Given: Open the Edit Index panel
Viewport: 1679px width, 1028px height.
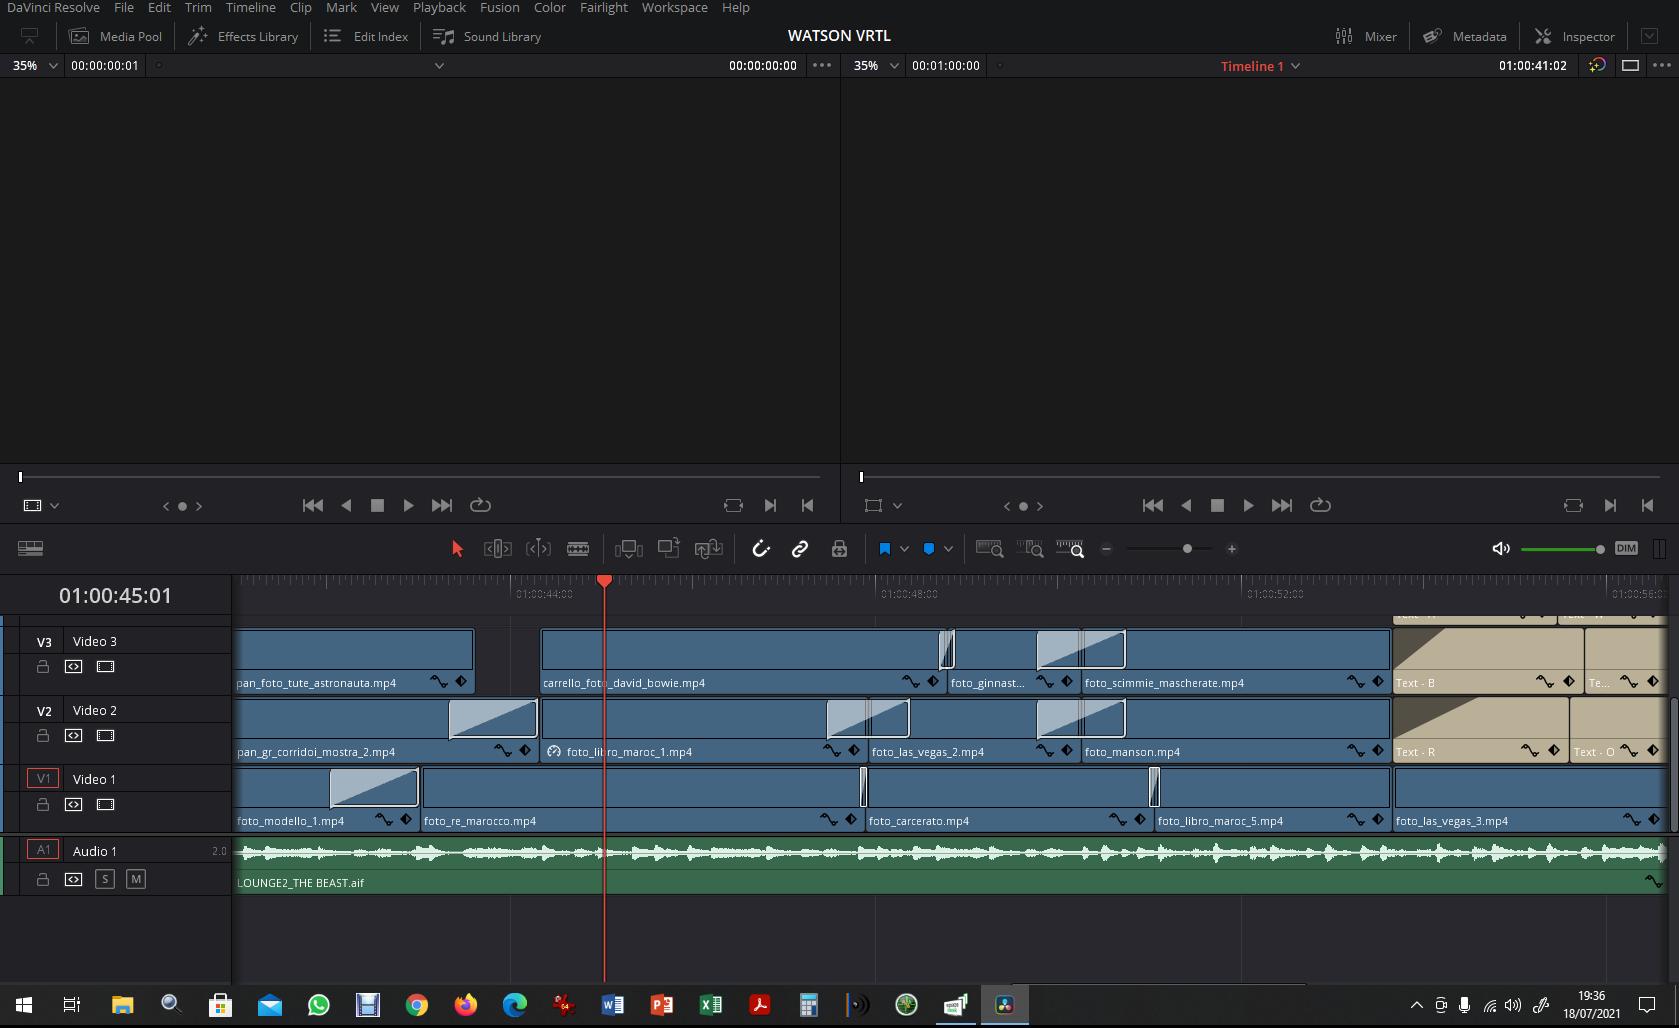Looking at the screenshot, I should (x=365, y=36).
